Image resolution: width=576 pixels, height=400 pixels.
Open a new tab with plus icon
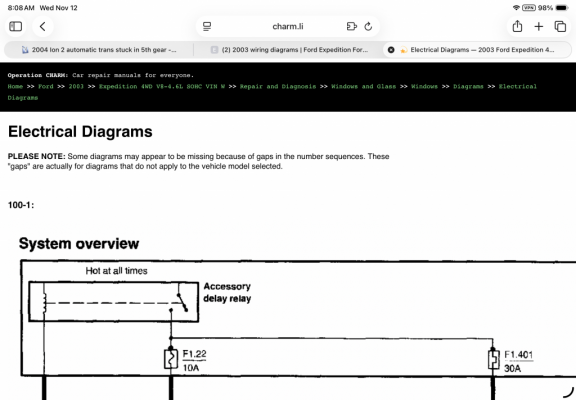point(539,26)
